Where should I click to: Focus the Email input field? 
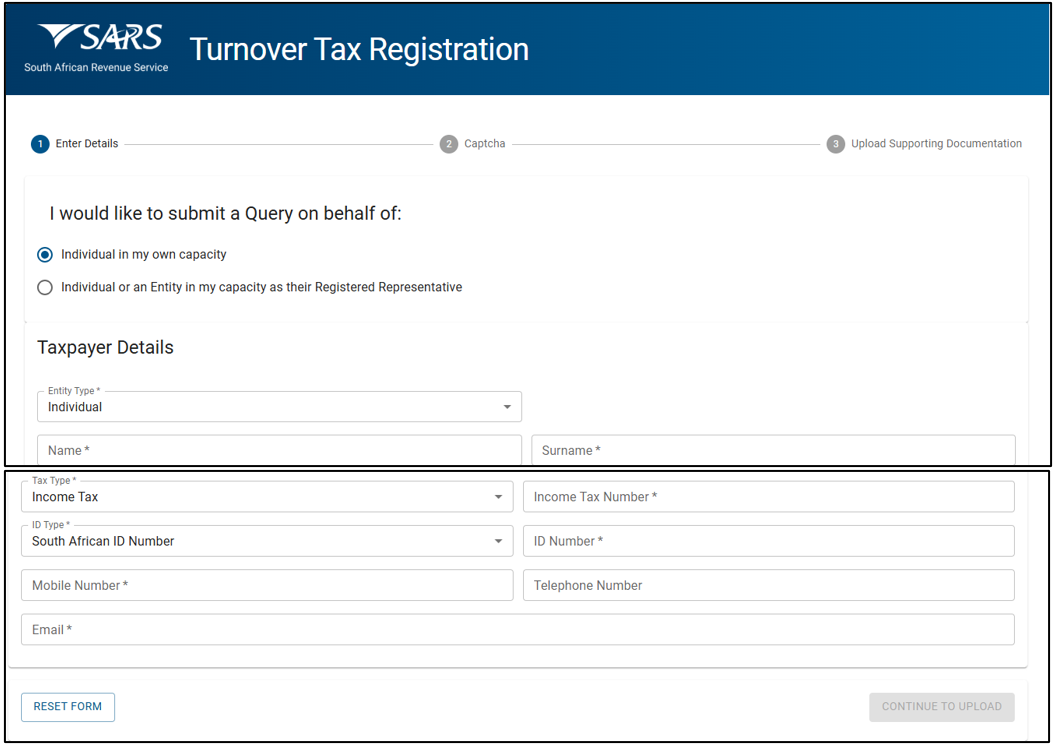pyautogui.click(x=517, y=630)
